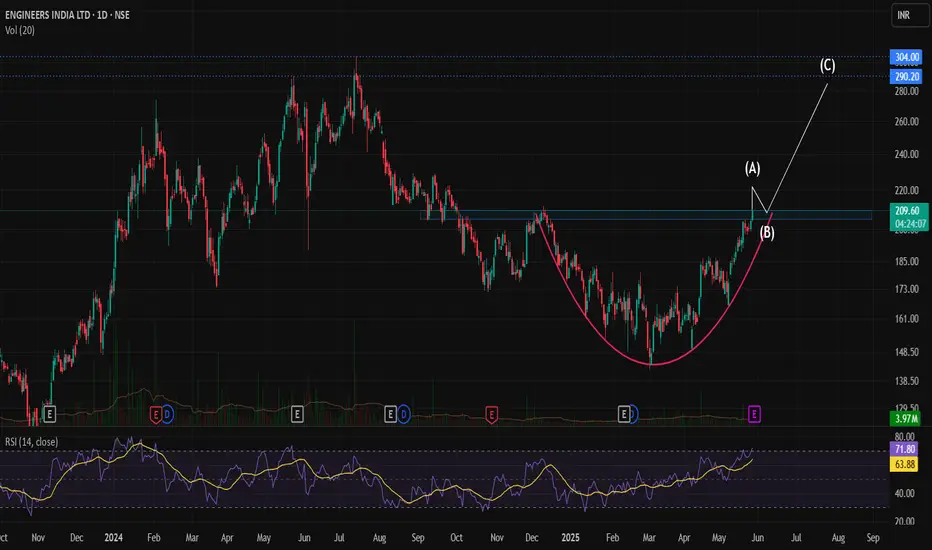Select the RSI (14, close) indicator legend
The width and height of the screenshot is (932, 550).
[x=32, y=442]
